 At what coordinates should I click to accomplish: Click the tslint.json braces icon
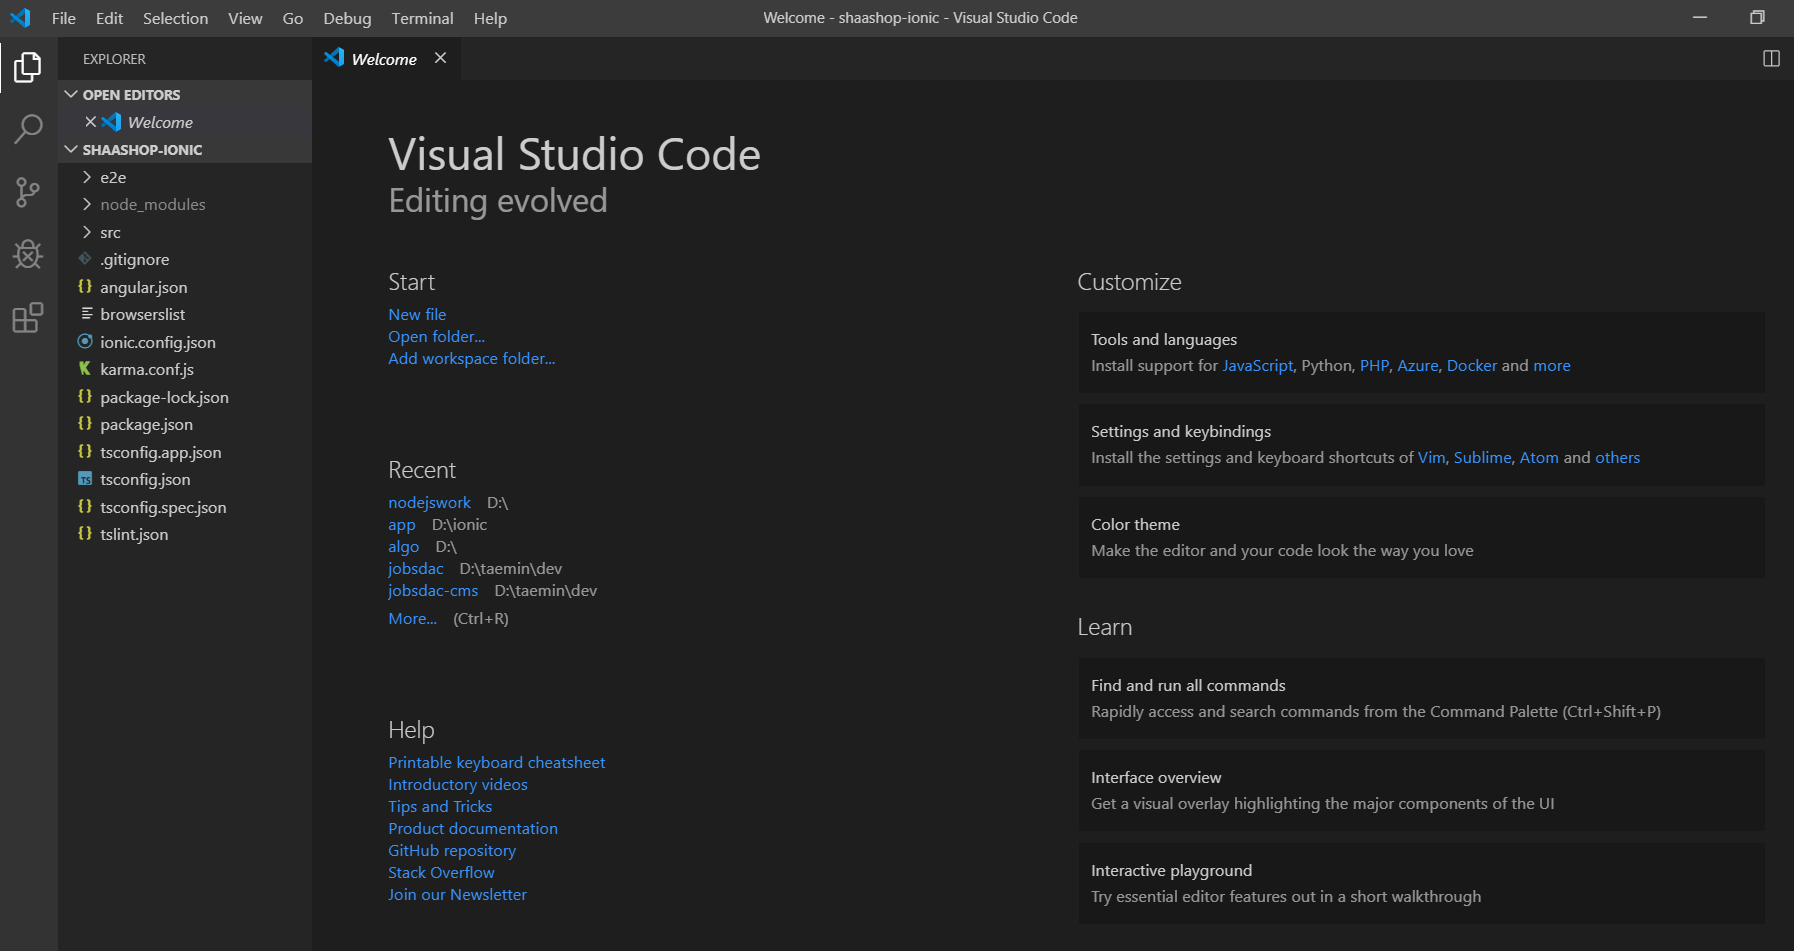click(x=85, y=534)
